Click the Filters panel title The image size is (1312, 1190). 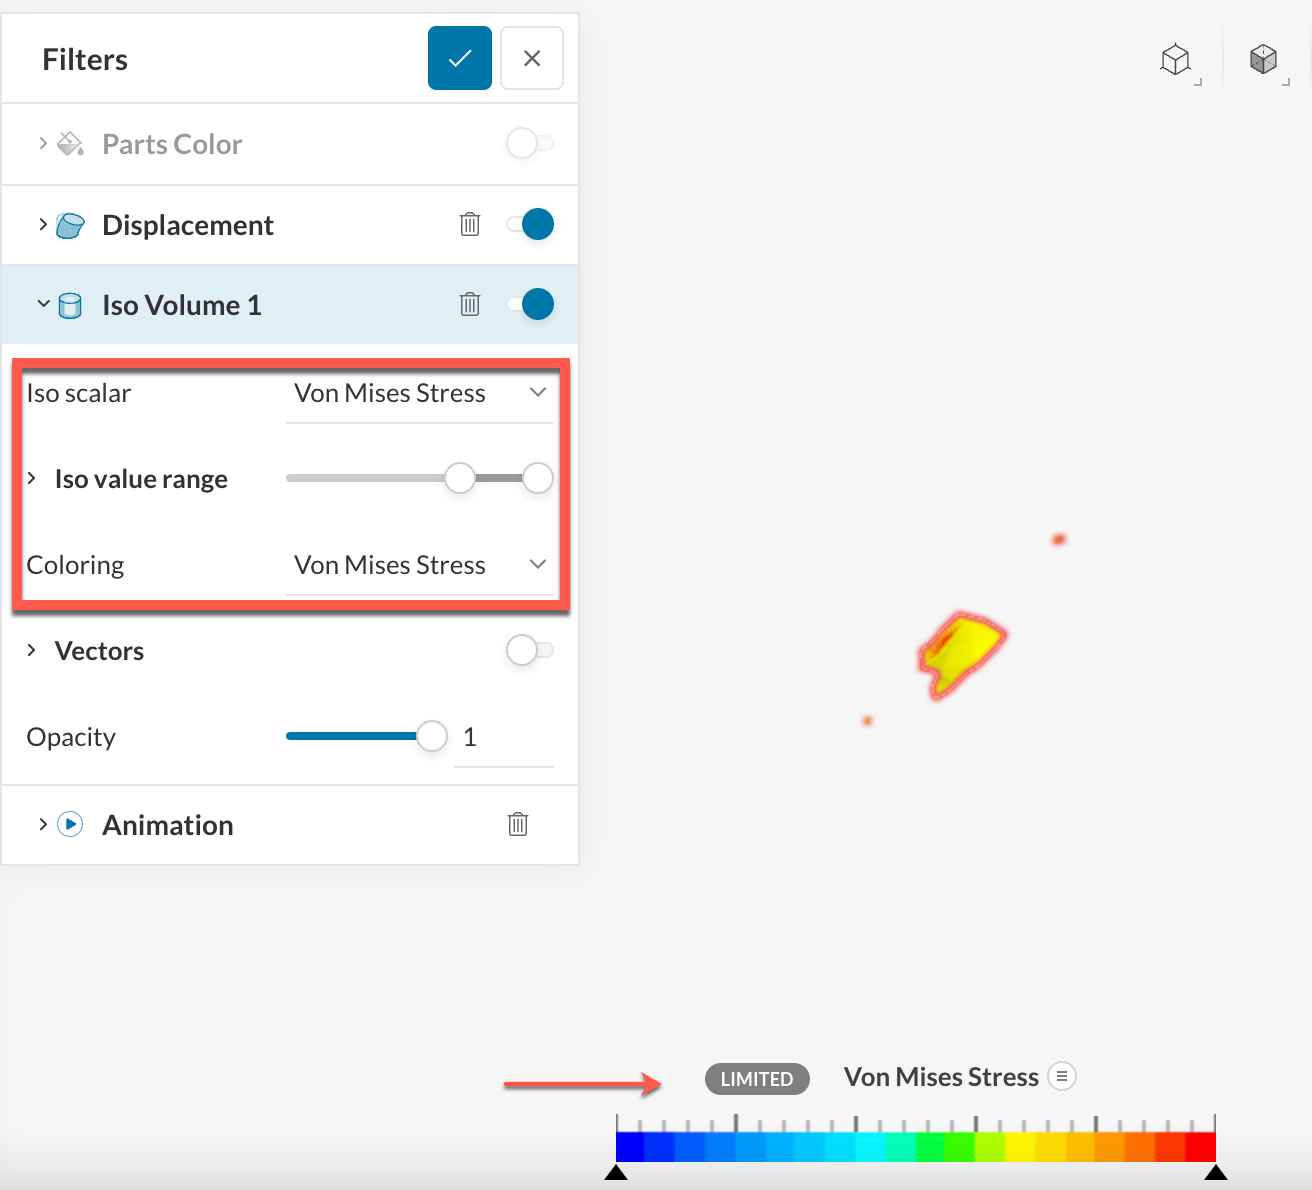pyautogui.click(x=85, y=60)
